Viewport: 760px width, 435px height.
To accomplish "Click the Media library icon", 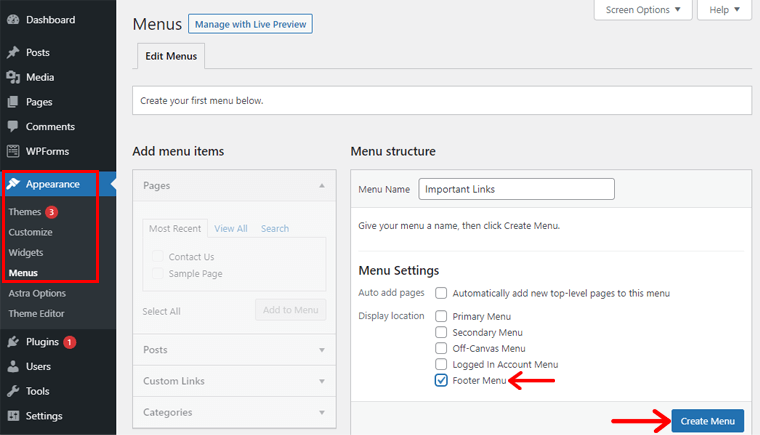I will pyautogui.click(x=13, y=77).
